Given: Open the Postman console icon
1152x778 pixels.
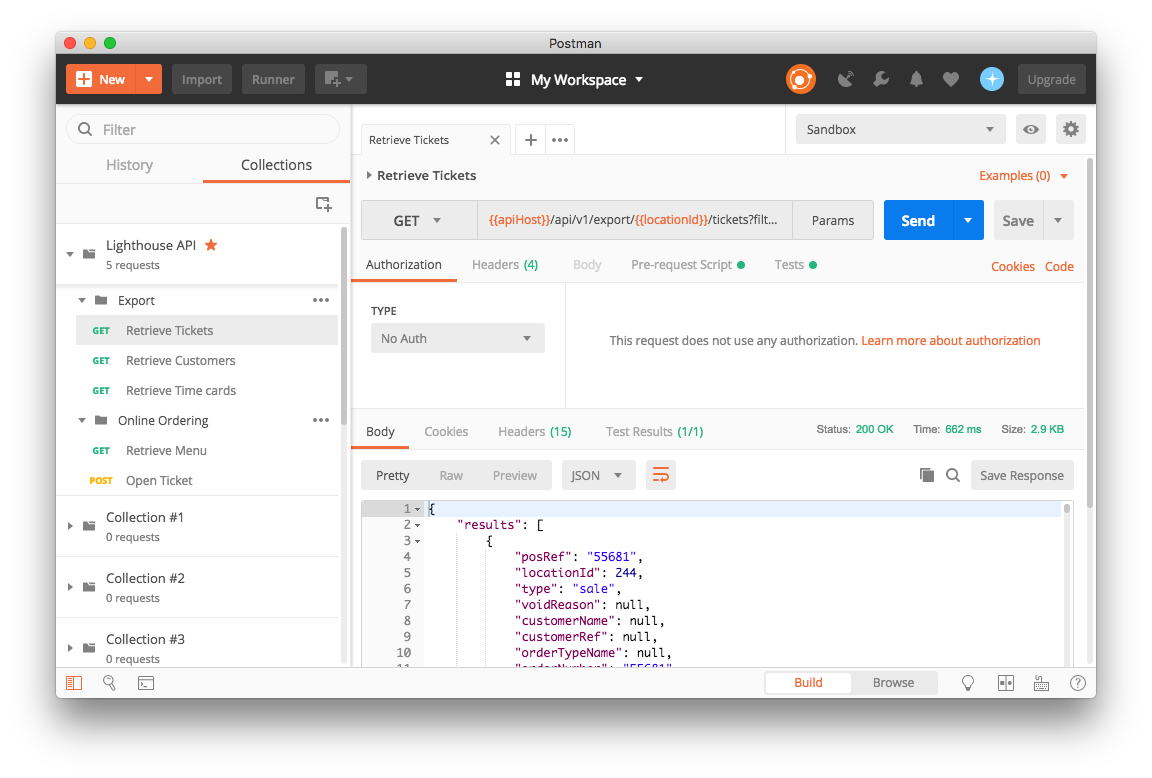Looking at the screenshot, I should 146,683.
